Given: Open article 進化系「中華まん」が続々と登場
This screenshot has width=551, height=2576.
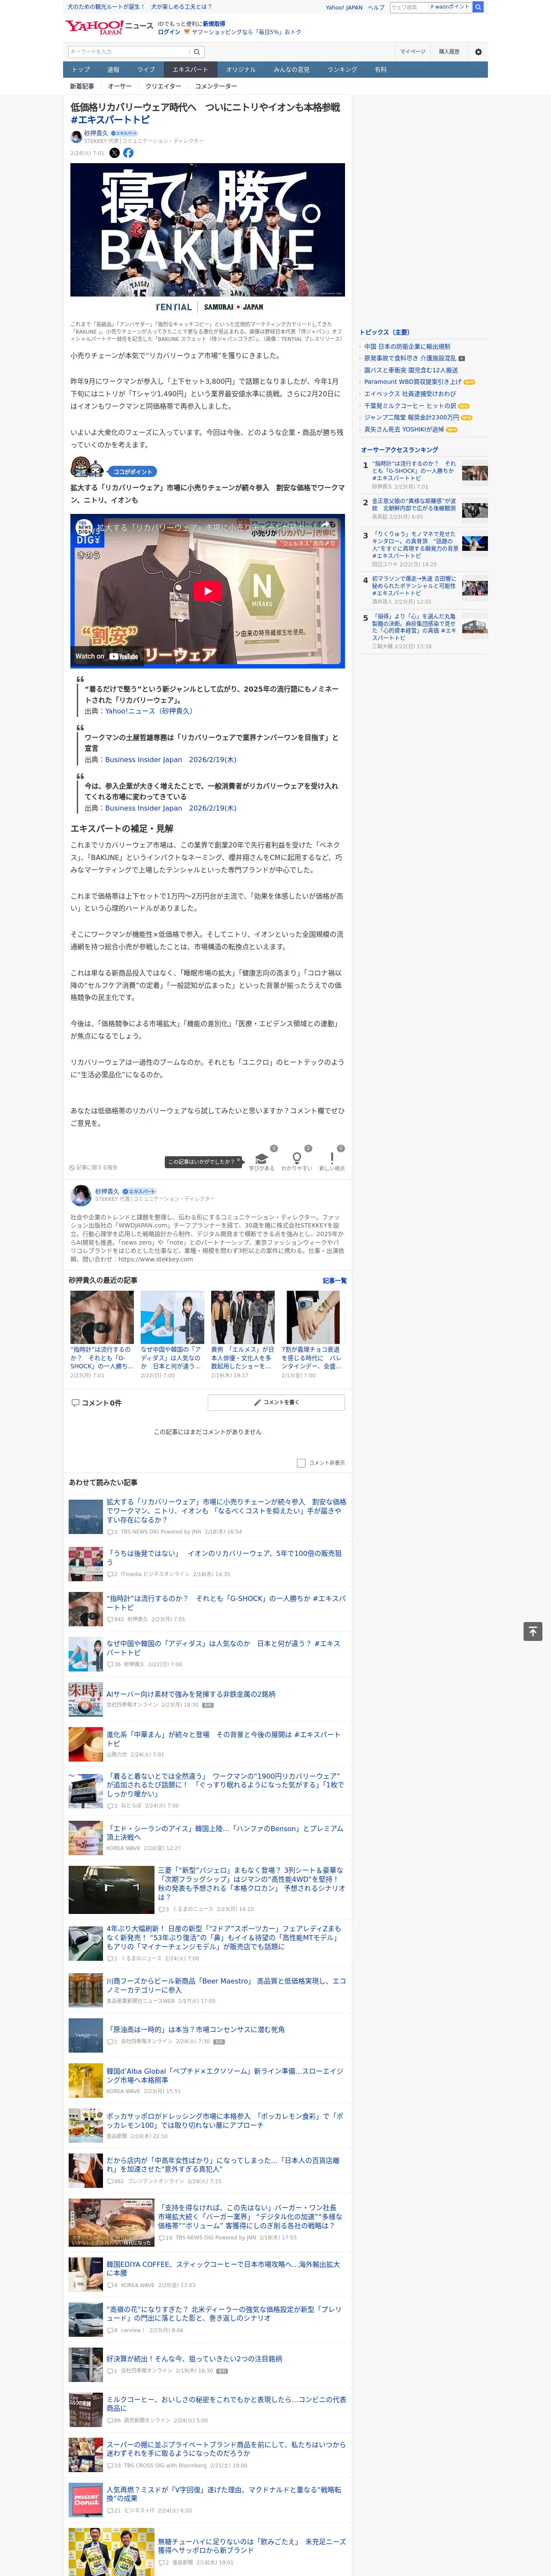Looking at the screenshot, I should 223,1739.
